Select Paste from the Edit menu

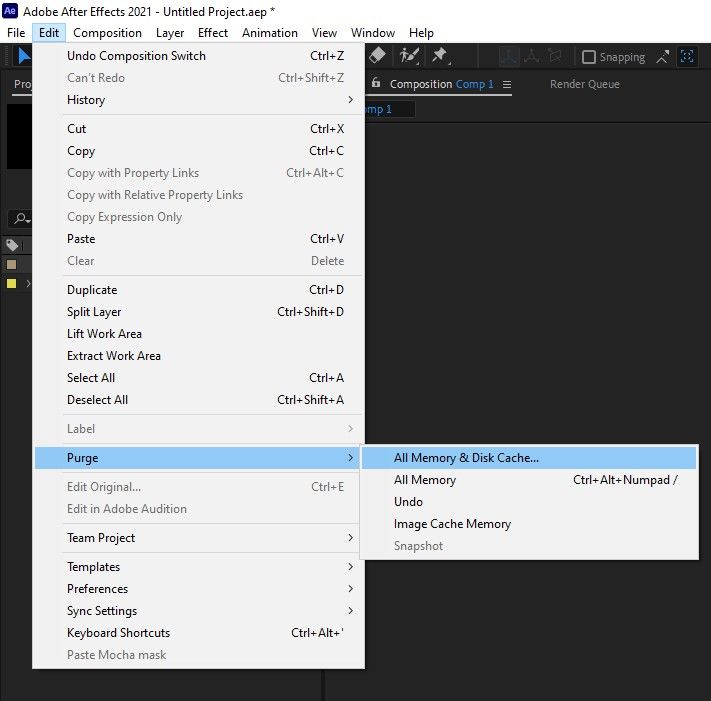coord(199,239)
